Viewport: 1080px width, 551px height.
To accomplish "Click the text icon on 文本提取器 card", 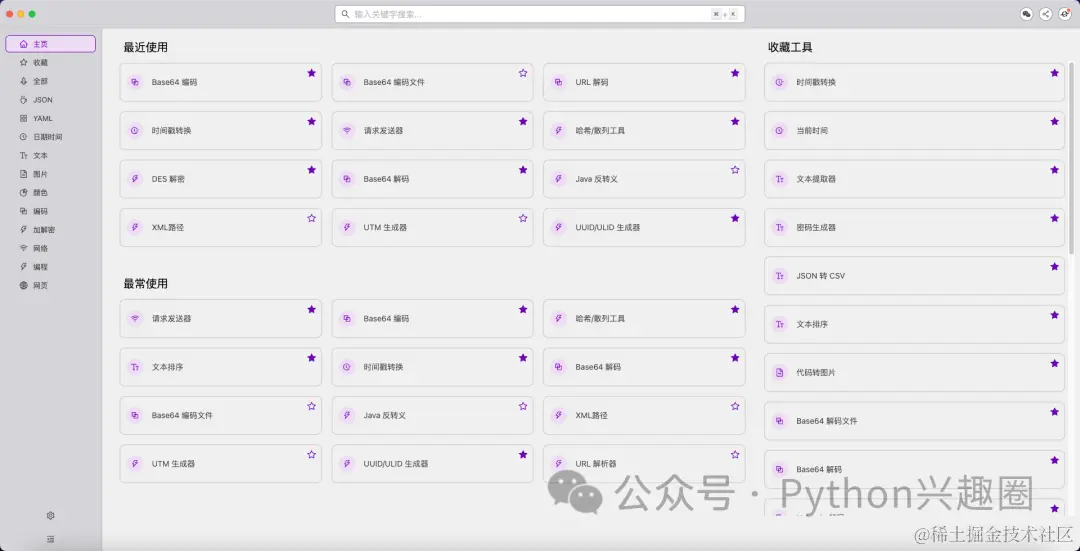I will point(780,179).
